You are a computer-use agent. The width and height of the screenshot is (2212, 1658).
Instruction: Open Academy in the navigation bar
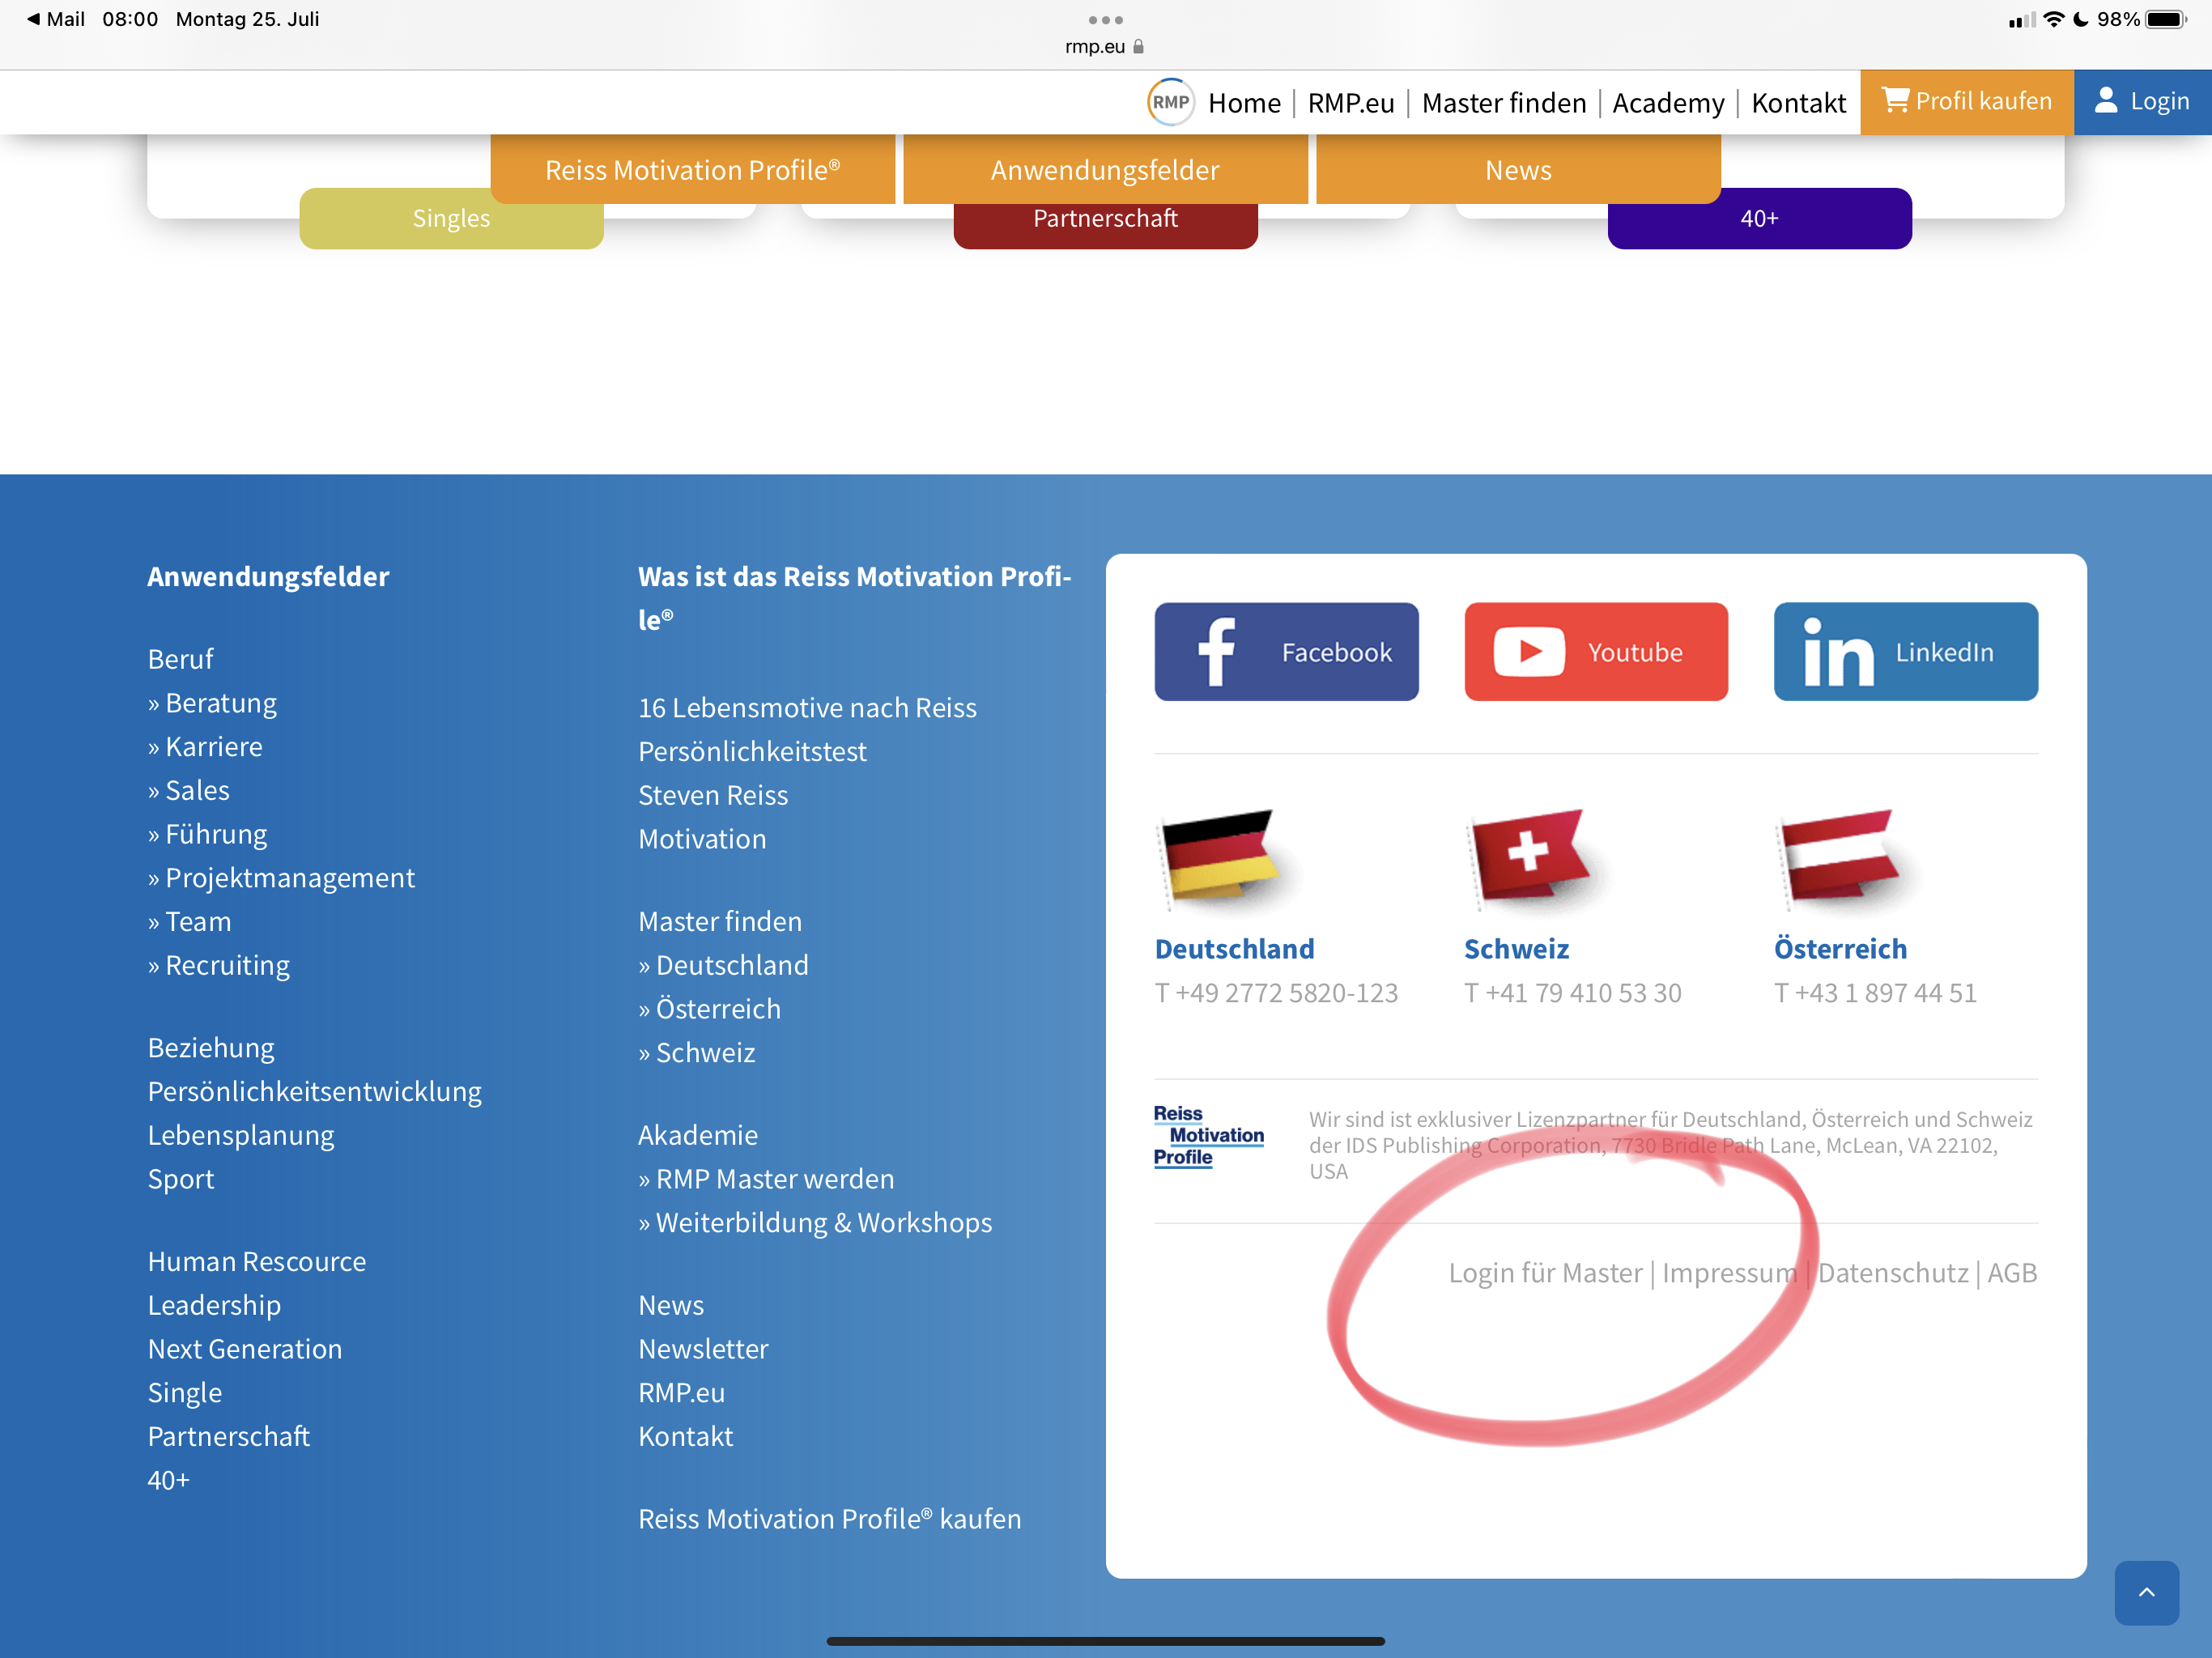click(x=1668, y=103)
